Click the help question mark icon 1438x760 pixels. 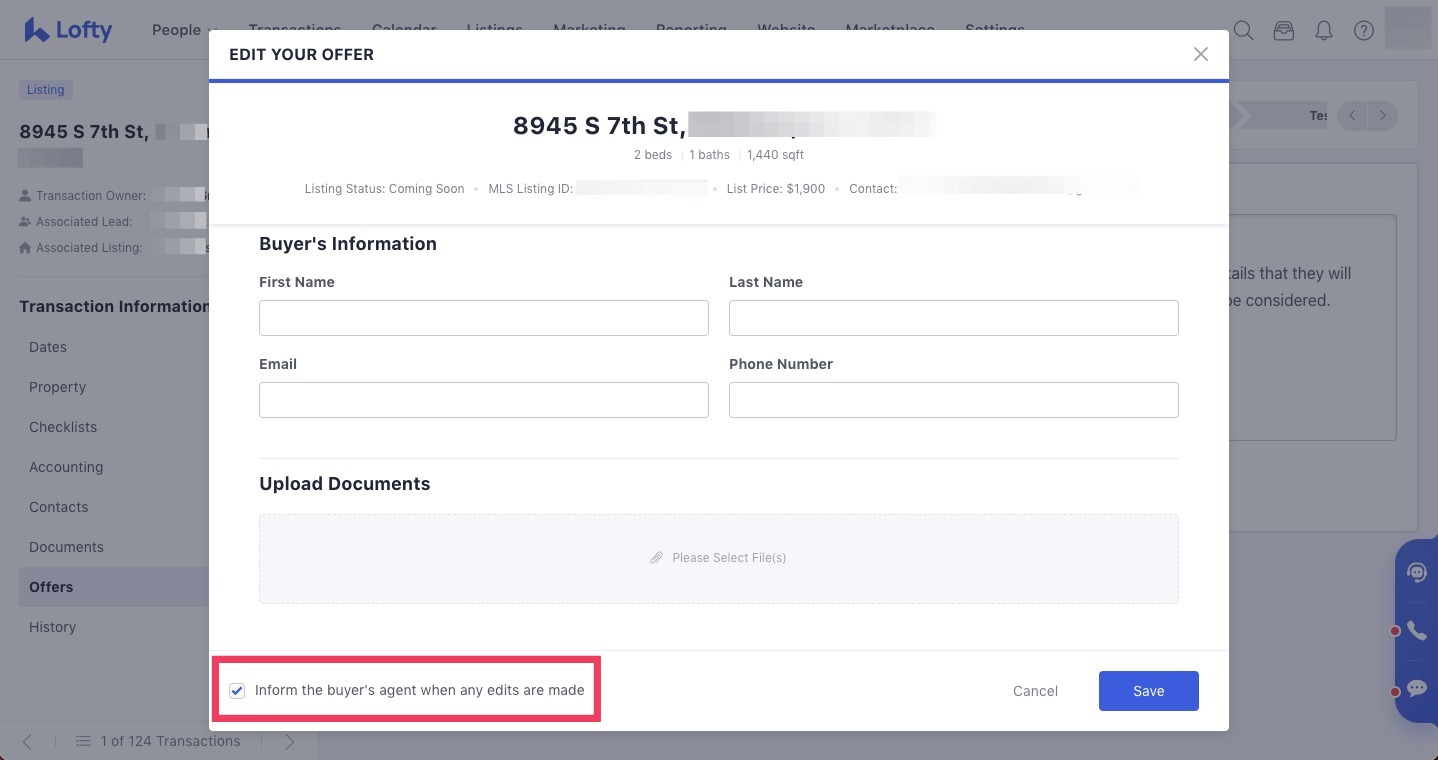[1363, 31]
